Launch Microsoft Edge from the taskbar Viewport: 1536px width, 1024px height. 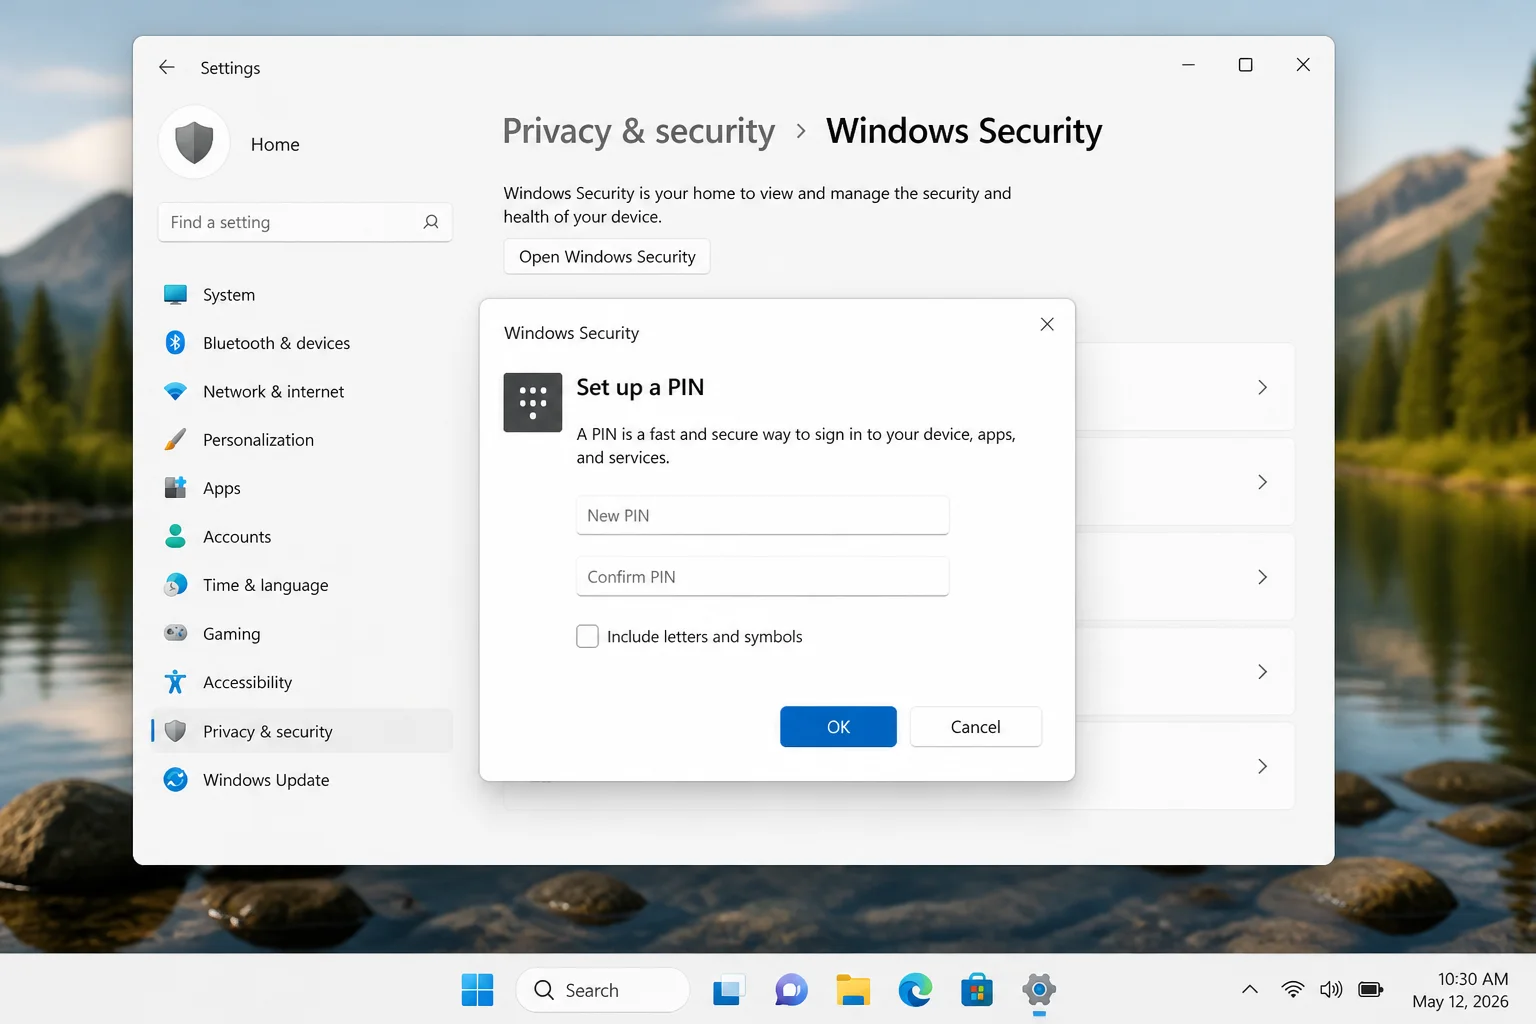[x=915, y=990]
